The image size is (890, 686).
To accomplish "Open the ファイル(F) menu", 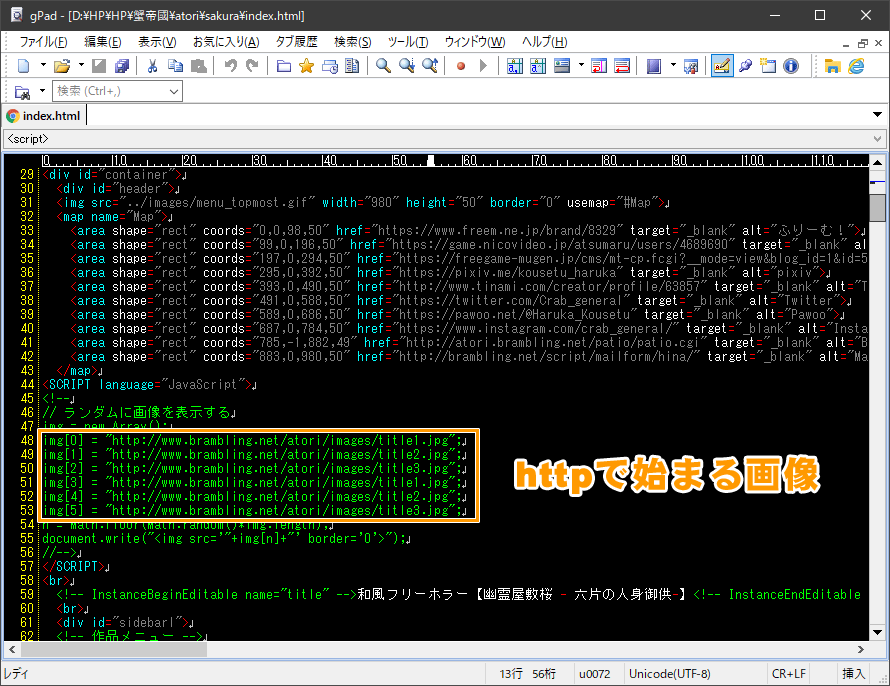I will click(43, 42).
